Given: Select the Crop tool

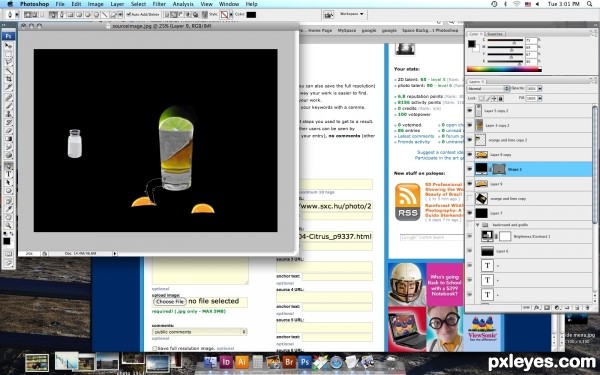Looking at the screenshot, I should point(8,79).
